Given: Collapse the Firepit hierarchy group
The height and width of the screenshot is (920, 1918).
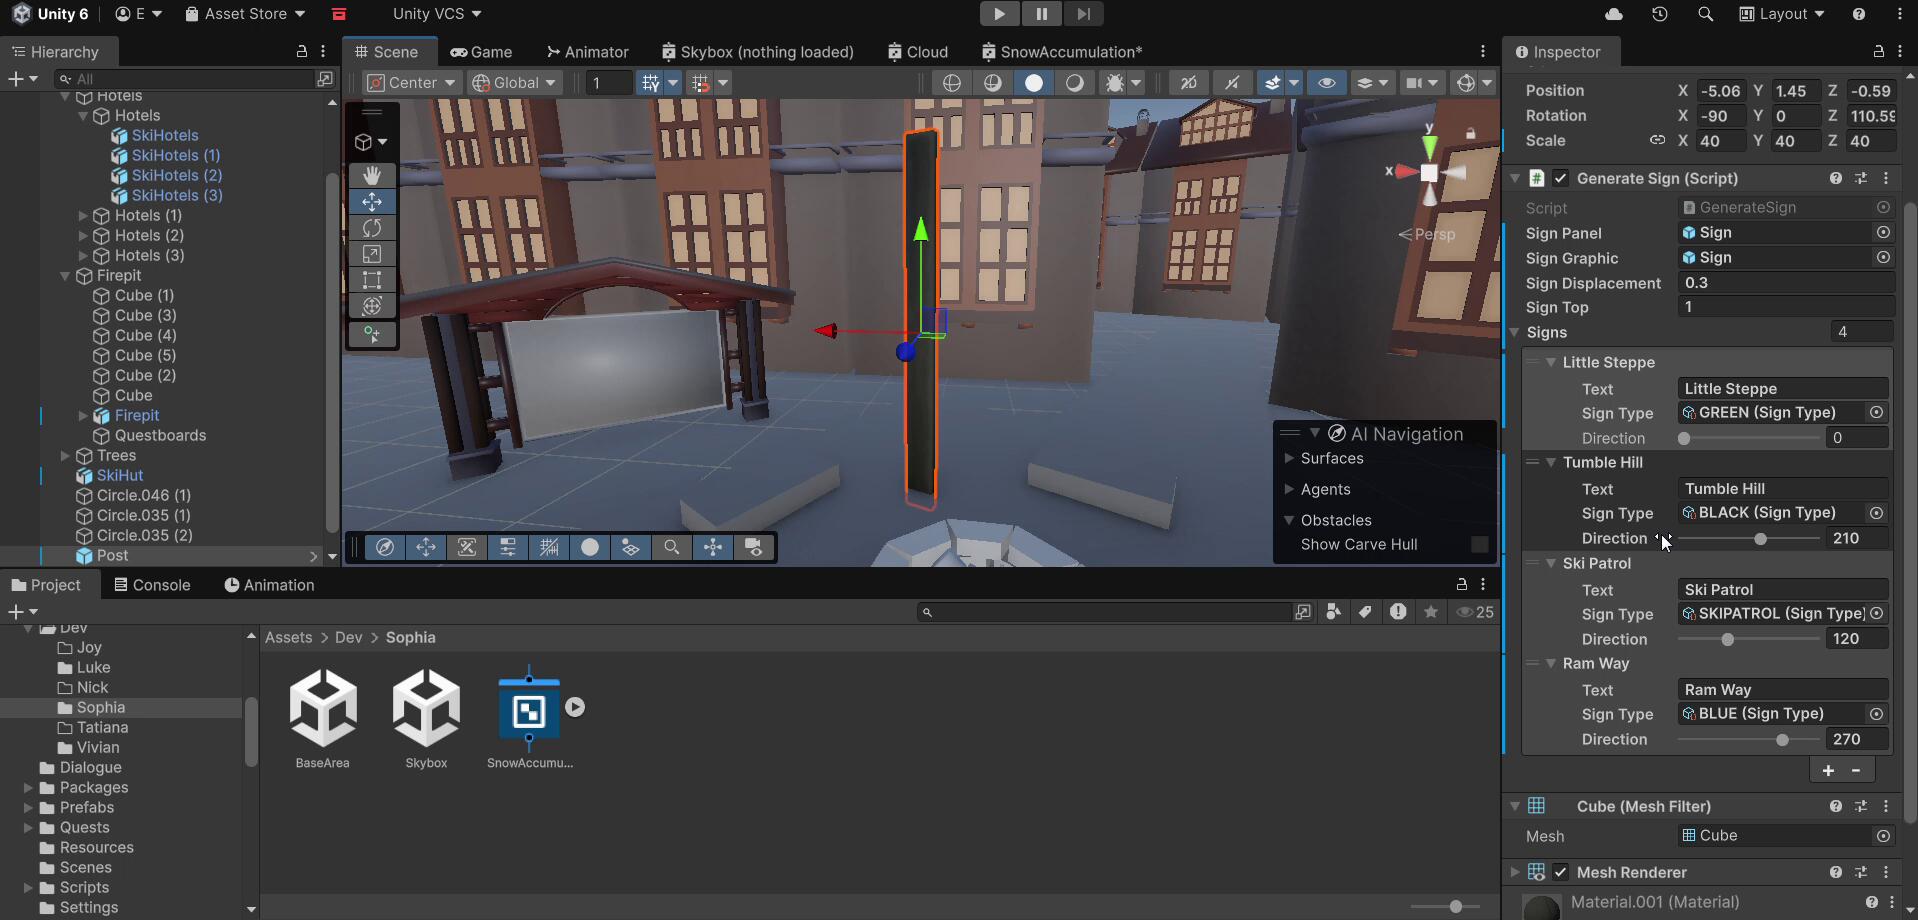Looking at the screenshot, I should (x=65, y=275).
